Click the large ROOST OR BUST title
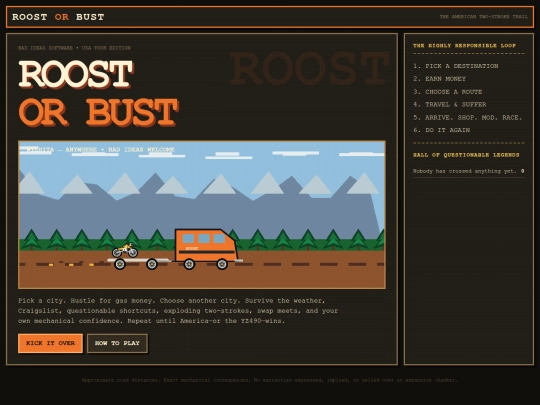540x405 pixels. tap(98, 93)
